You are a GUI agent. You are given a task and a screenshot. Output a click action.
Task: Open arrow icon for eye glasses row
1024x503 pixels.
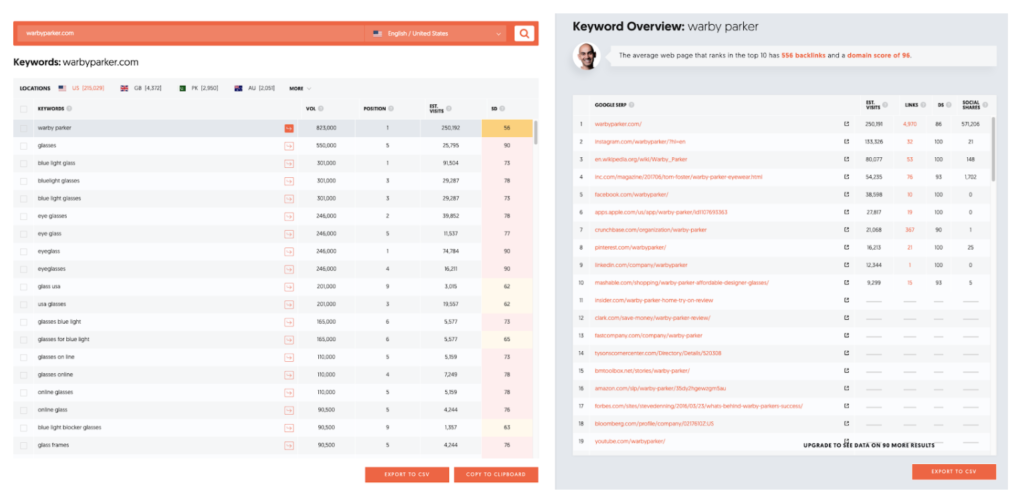(x=289, y=216)
